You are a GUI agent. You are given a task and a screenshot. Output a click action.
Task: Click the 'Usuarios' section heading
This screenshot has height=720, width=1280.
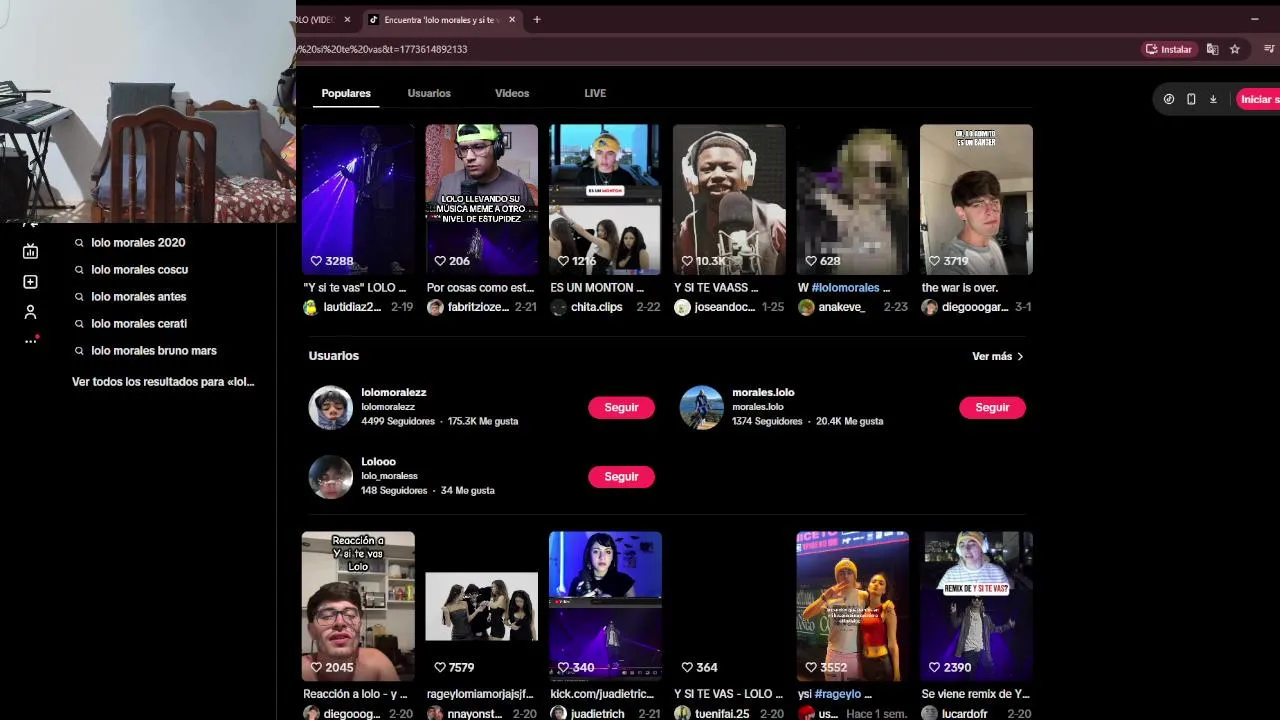pyautogui.click(x=334, y=356)
